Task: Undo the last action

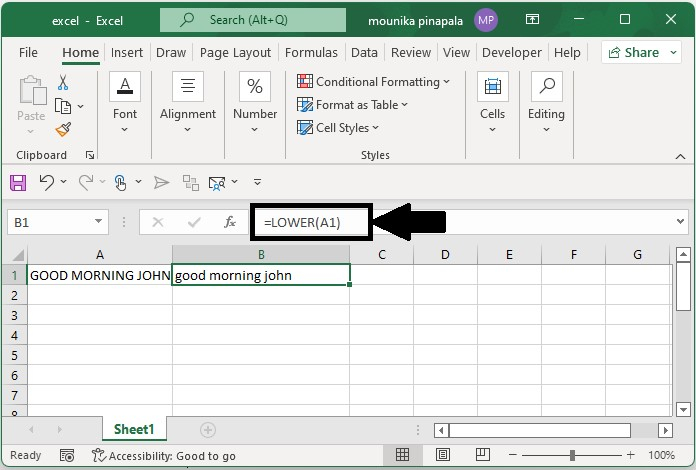Action: (46, 182)
